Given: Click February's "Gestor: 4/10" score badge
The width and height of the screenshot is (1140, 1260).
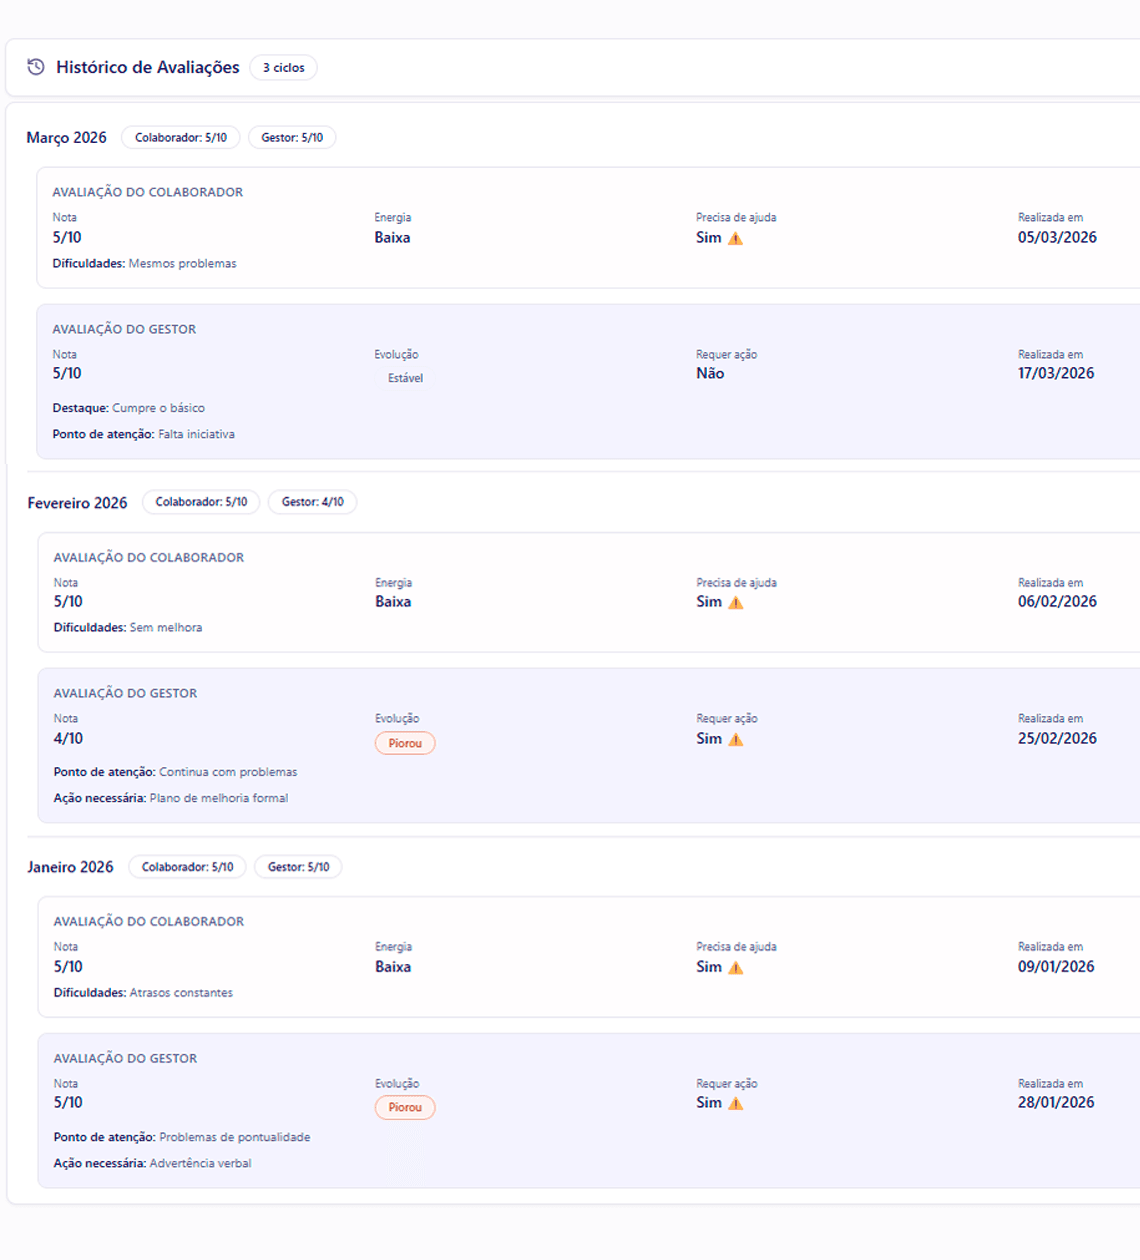Looking at the screenshot, I should pyautogui.click(x=312, y=502).
